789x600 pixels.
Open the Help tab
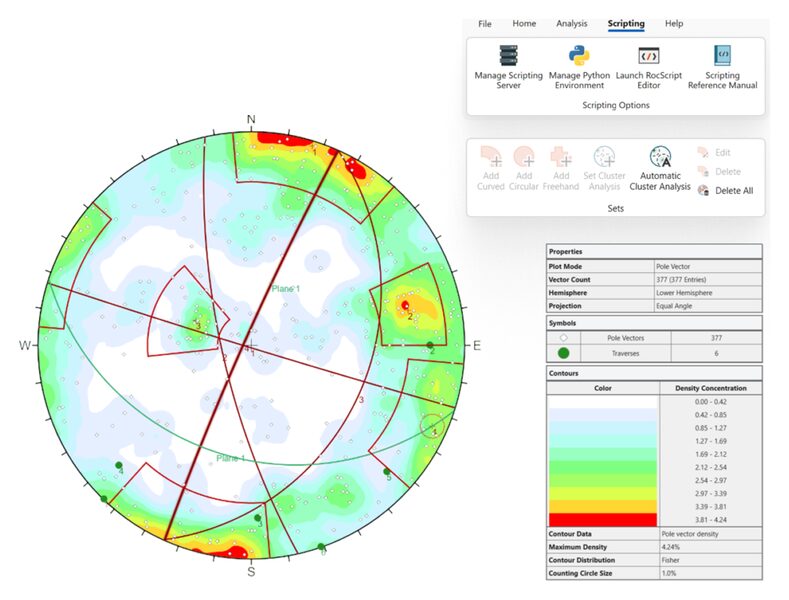tap(674, 24)
